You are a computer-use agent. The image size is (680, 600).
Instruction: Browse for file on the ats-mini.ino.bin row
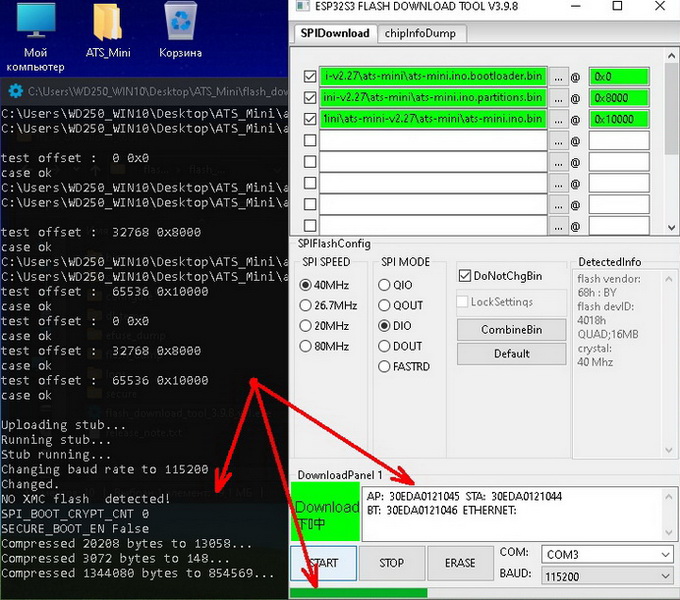559,120
